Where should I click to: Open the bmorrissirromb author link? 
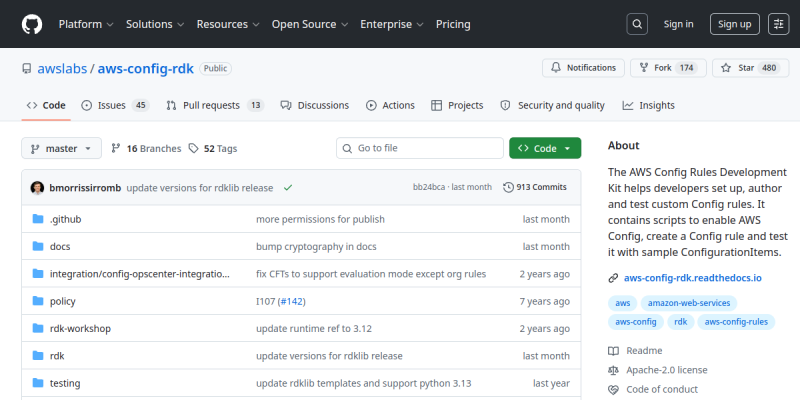[x=85, y=188]
